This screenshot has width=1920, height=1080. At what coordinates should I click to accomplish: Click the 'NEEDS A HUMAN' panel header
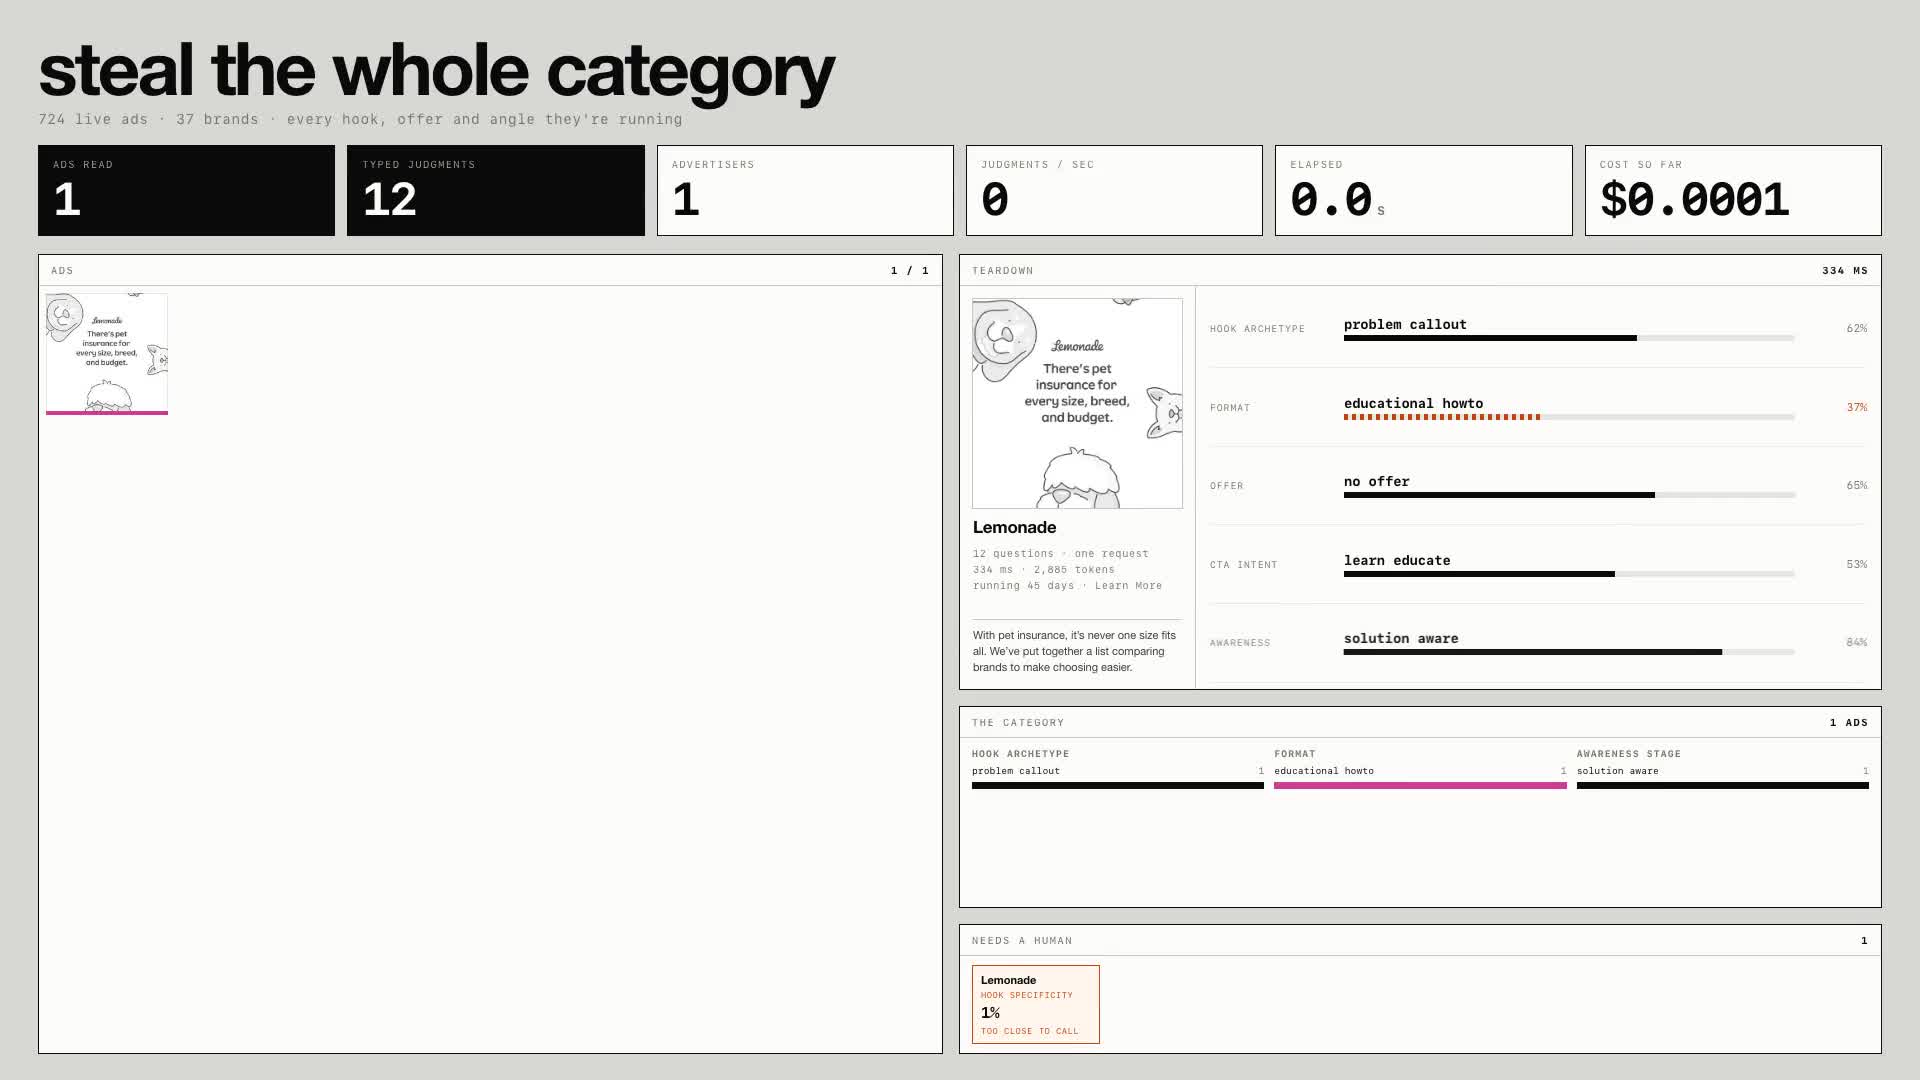[x=1022, y=941]
